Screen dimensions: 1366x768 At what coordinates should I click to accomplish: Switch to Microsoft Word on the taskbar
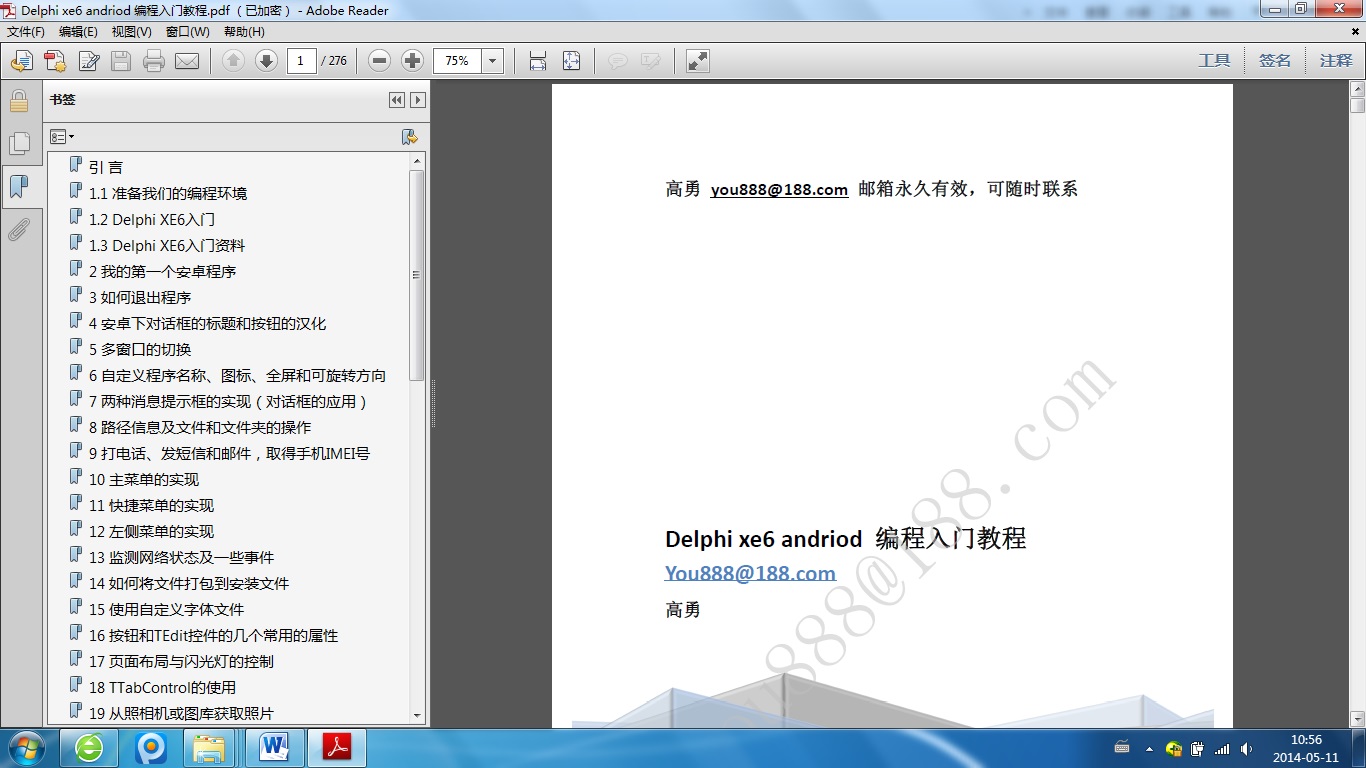273,748
